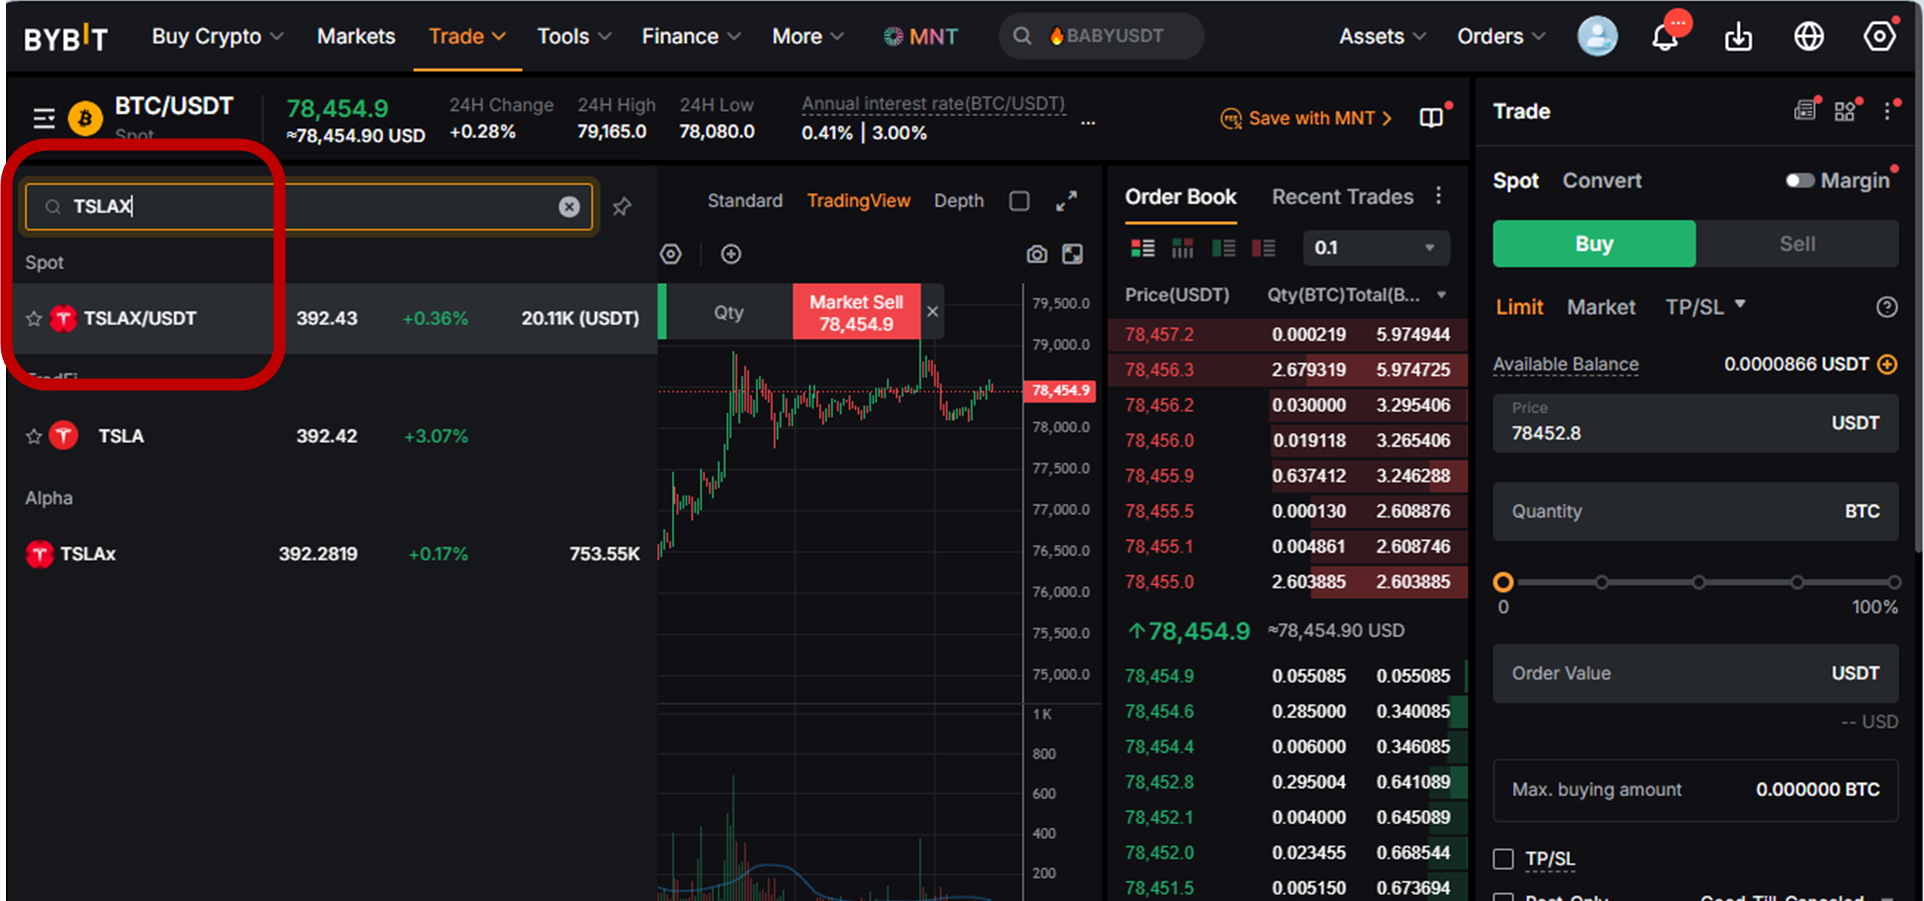
Task: Expand chart to fullscreen arrows icon
Action: [x=1067, y=201]
